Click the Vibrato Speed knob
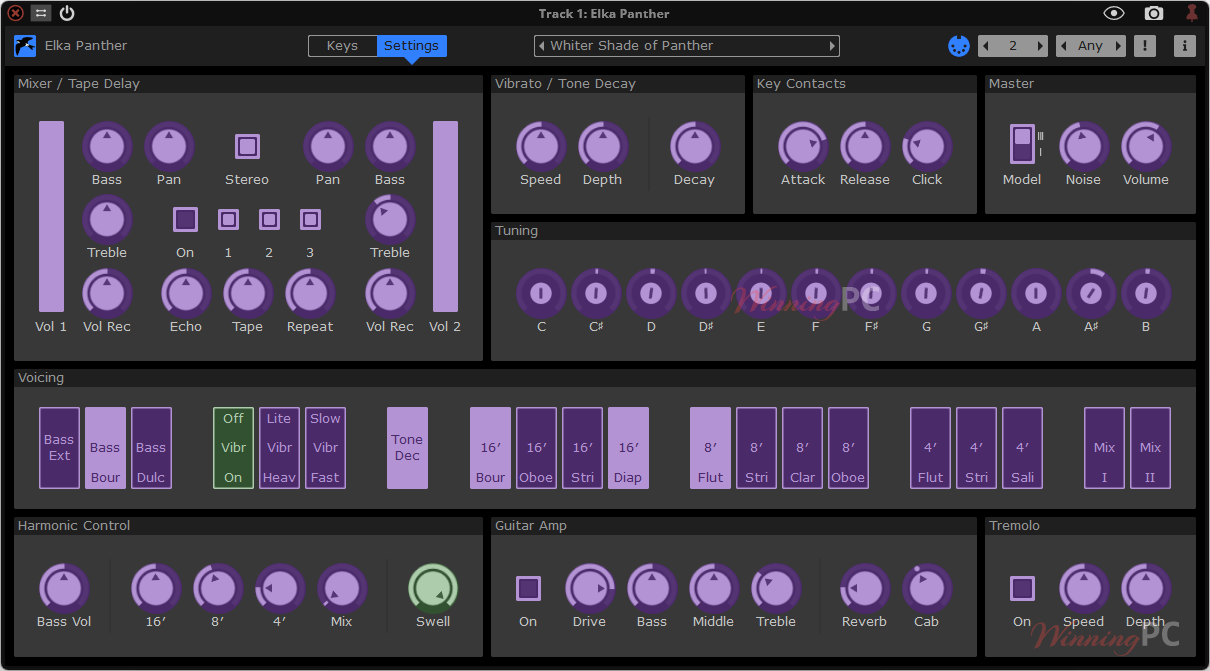This screenshot has width=1210, height=671. click(x=541, y=146)
